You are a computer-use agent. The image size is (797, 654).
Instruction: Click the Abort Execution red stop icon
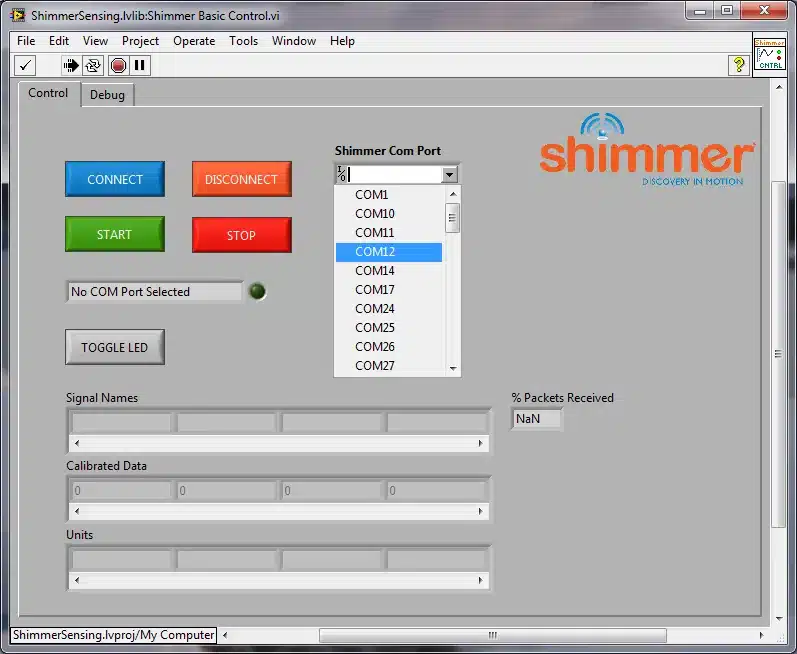click(x=118, y=65)
